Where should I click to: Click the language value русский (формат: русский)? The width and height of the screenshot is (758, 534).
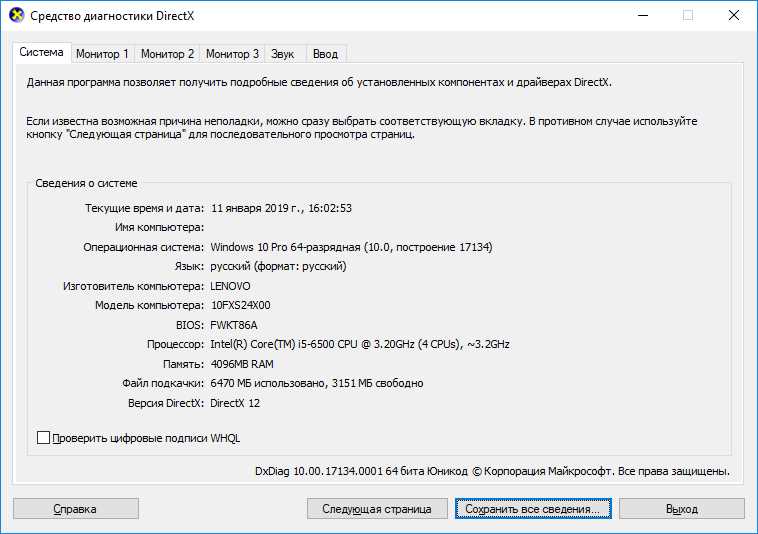pos(278,266)
